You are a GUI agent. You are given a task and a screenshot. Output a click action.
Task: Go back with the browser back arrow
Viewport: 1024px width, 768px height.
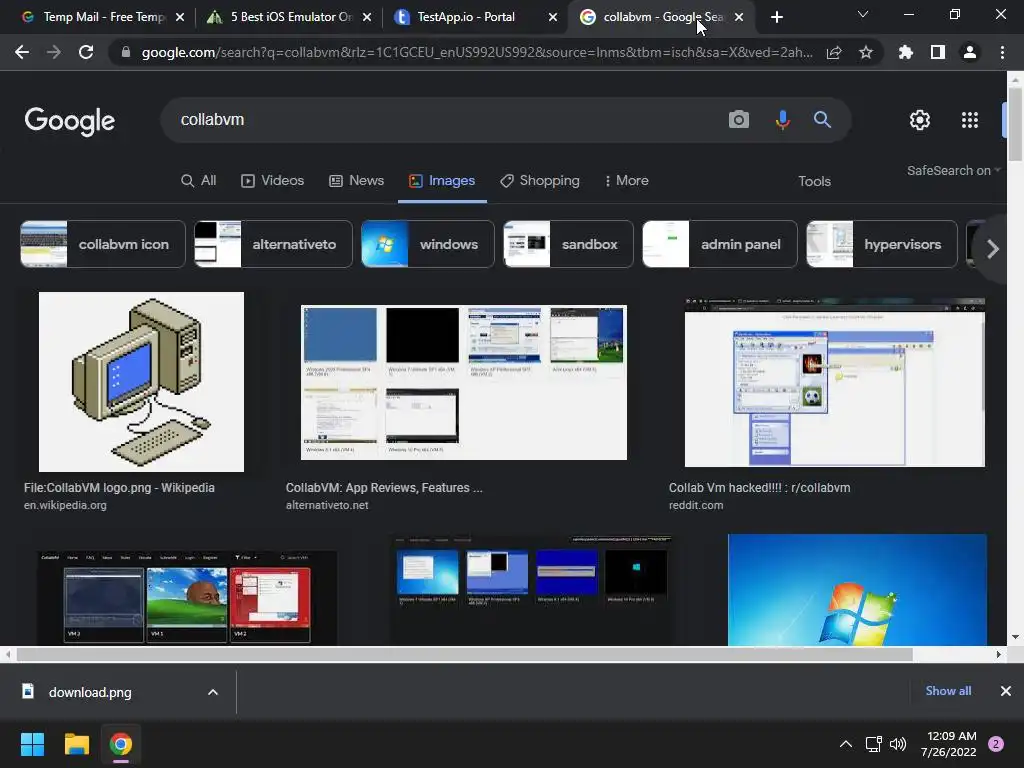(22, 52)
